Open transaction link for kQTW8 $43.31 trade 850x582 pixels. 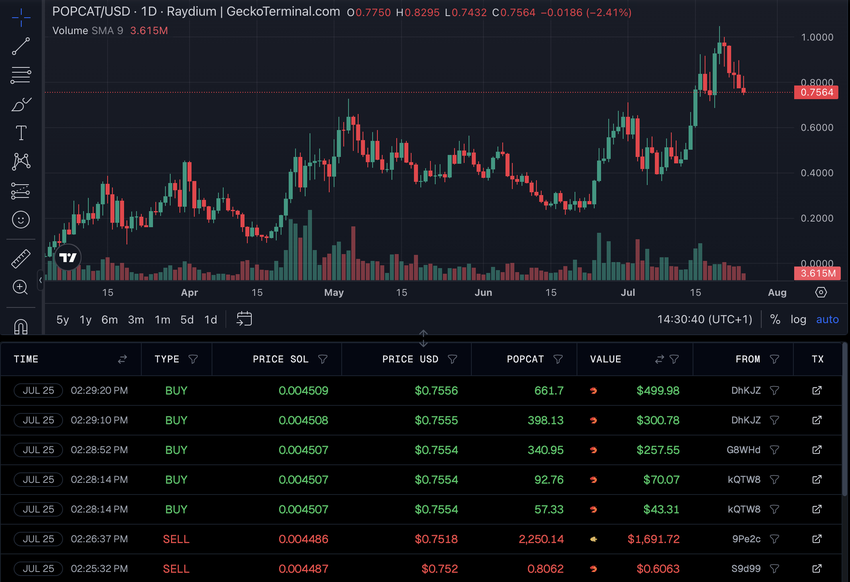tap(816, 509)
